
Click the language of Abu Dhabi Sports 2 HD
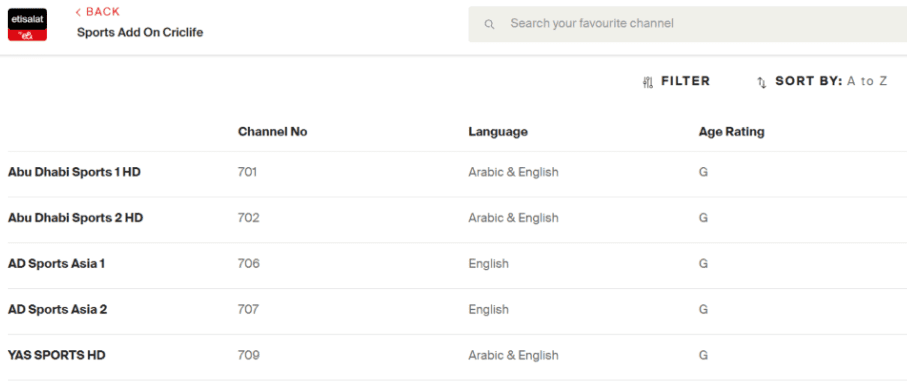514,218
